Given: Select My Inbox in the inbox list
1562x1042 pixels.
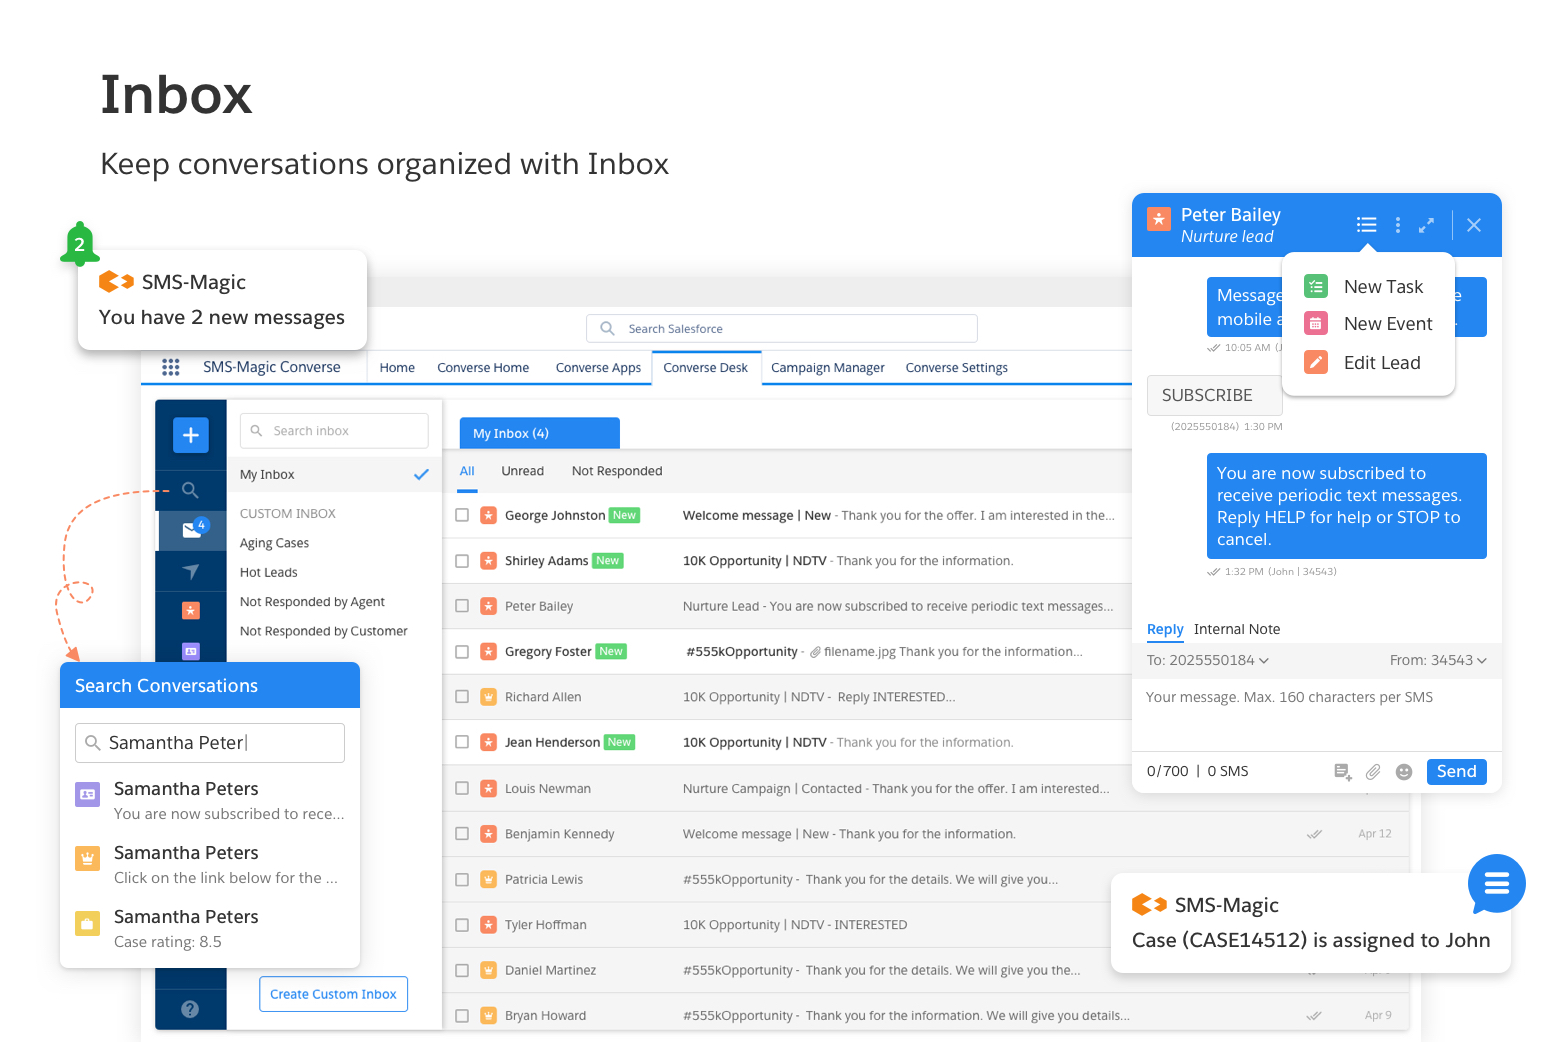Looking at the screenshot, I should pyautogui.click(x=334, y=475).
